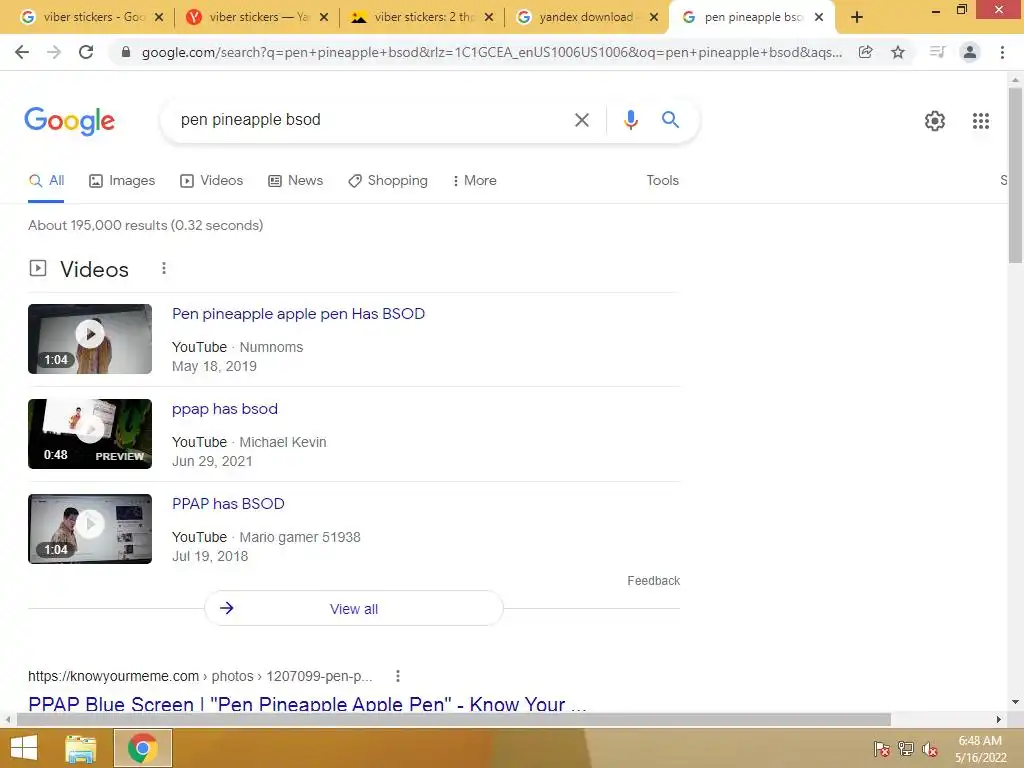Screen dimensions: 1024x768
Task: Click the knowyourmeme.com URL breadcrumb
Action: [x=200, y=677]
